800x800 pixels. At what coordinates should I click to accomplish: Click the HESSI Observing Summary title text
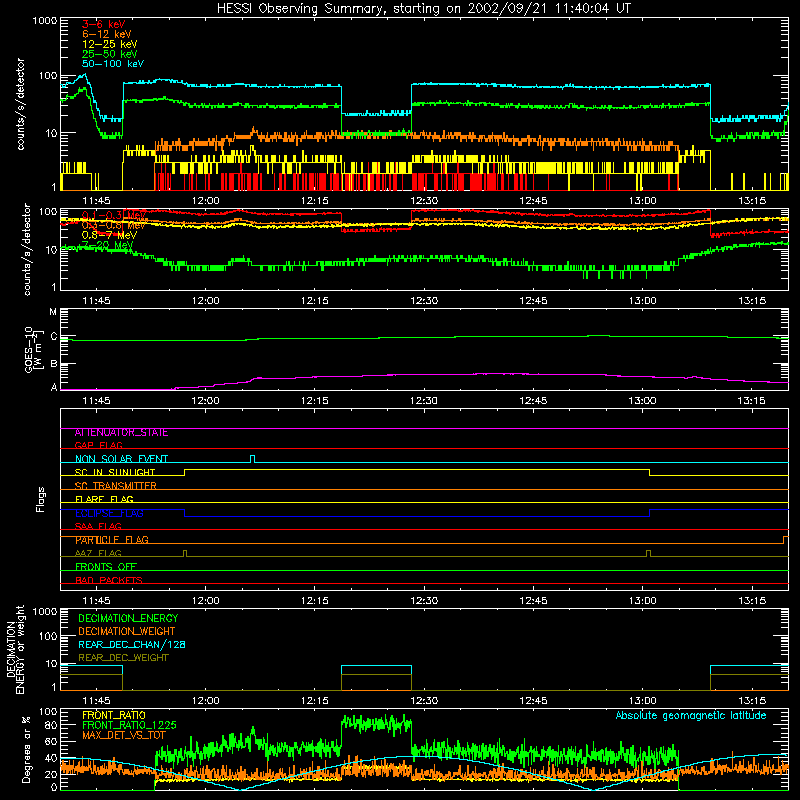(x=423, y=9)
